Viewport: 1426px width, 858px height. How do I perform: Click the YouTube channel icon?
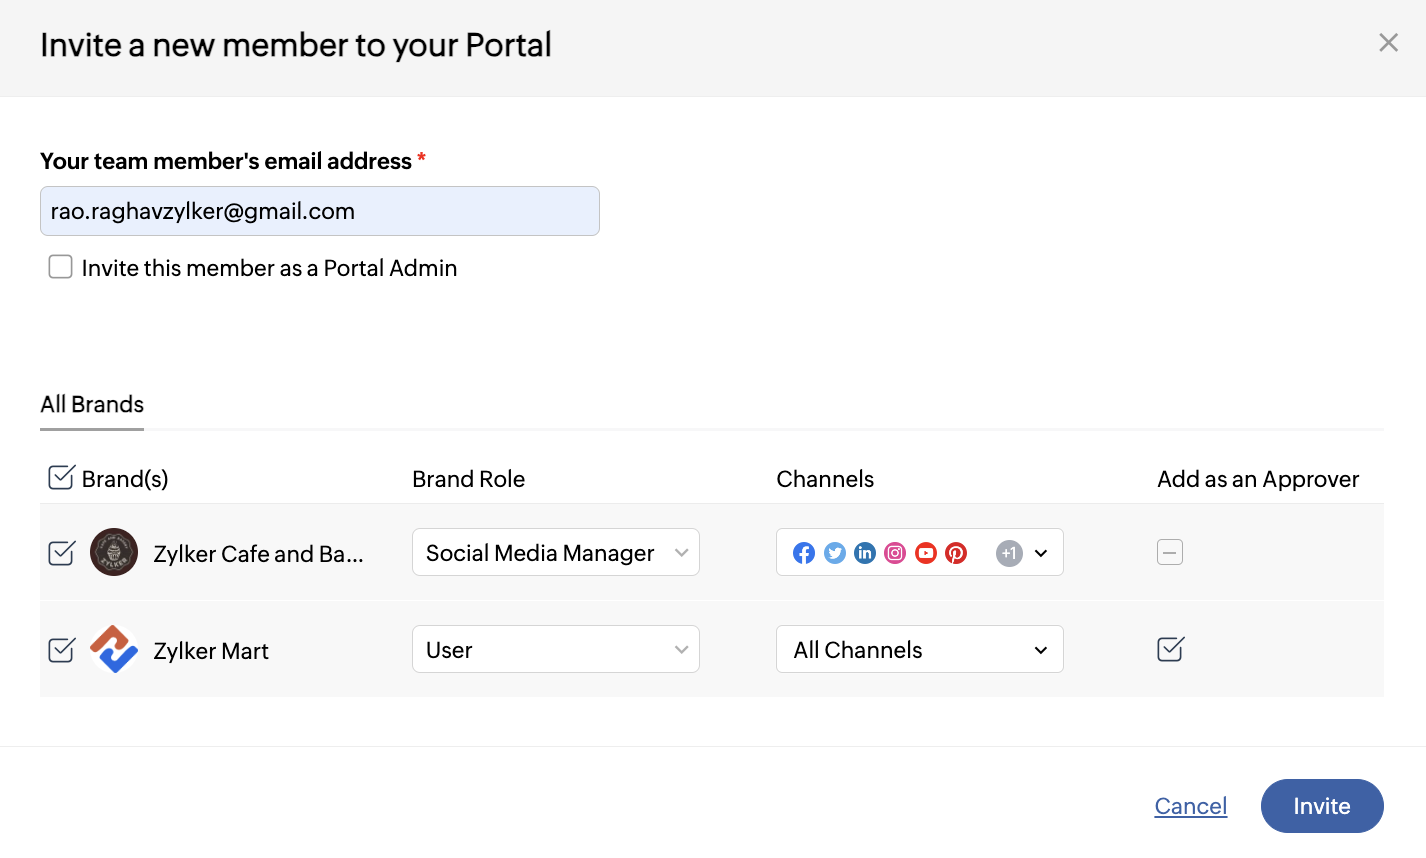[x=926, y=553]
